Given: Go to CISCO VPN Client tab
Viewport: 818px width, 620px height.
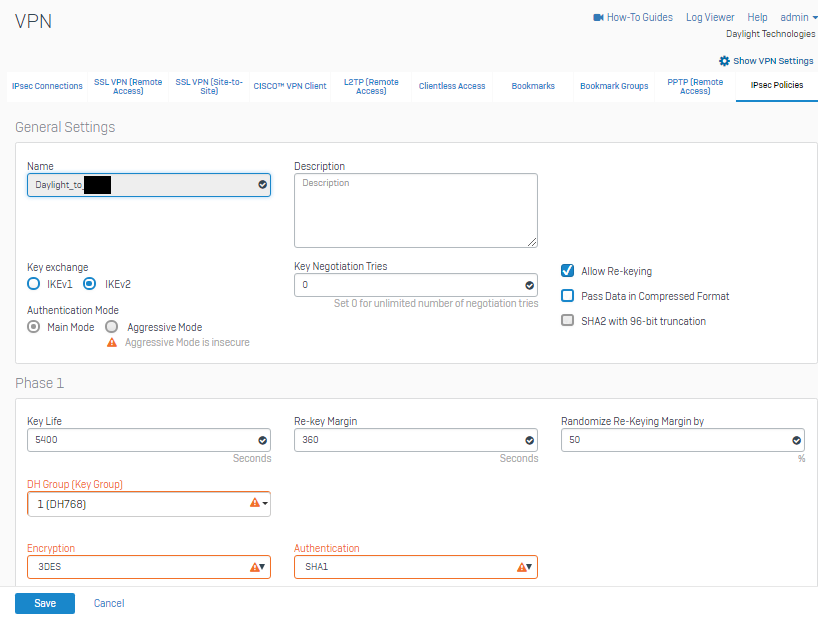Looking at the screenshot, I should pyautogui.click(x=290, y=86).
